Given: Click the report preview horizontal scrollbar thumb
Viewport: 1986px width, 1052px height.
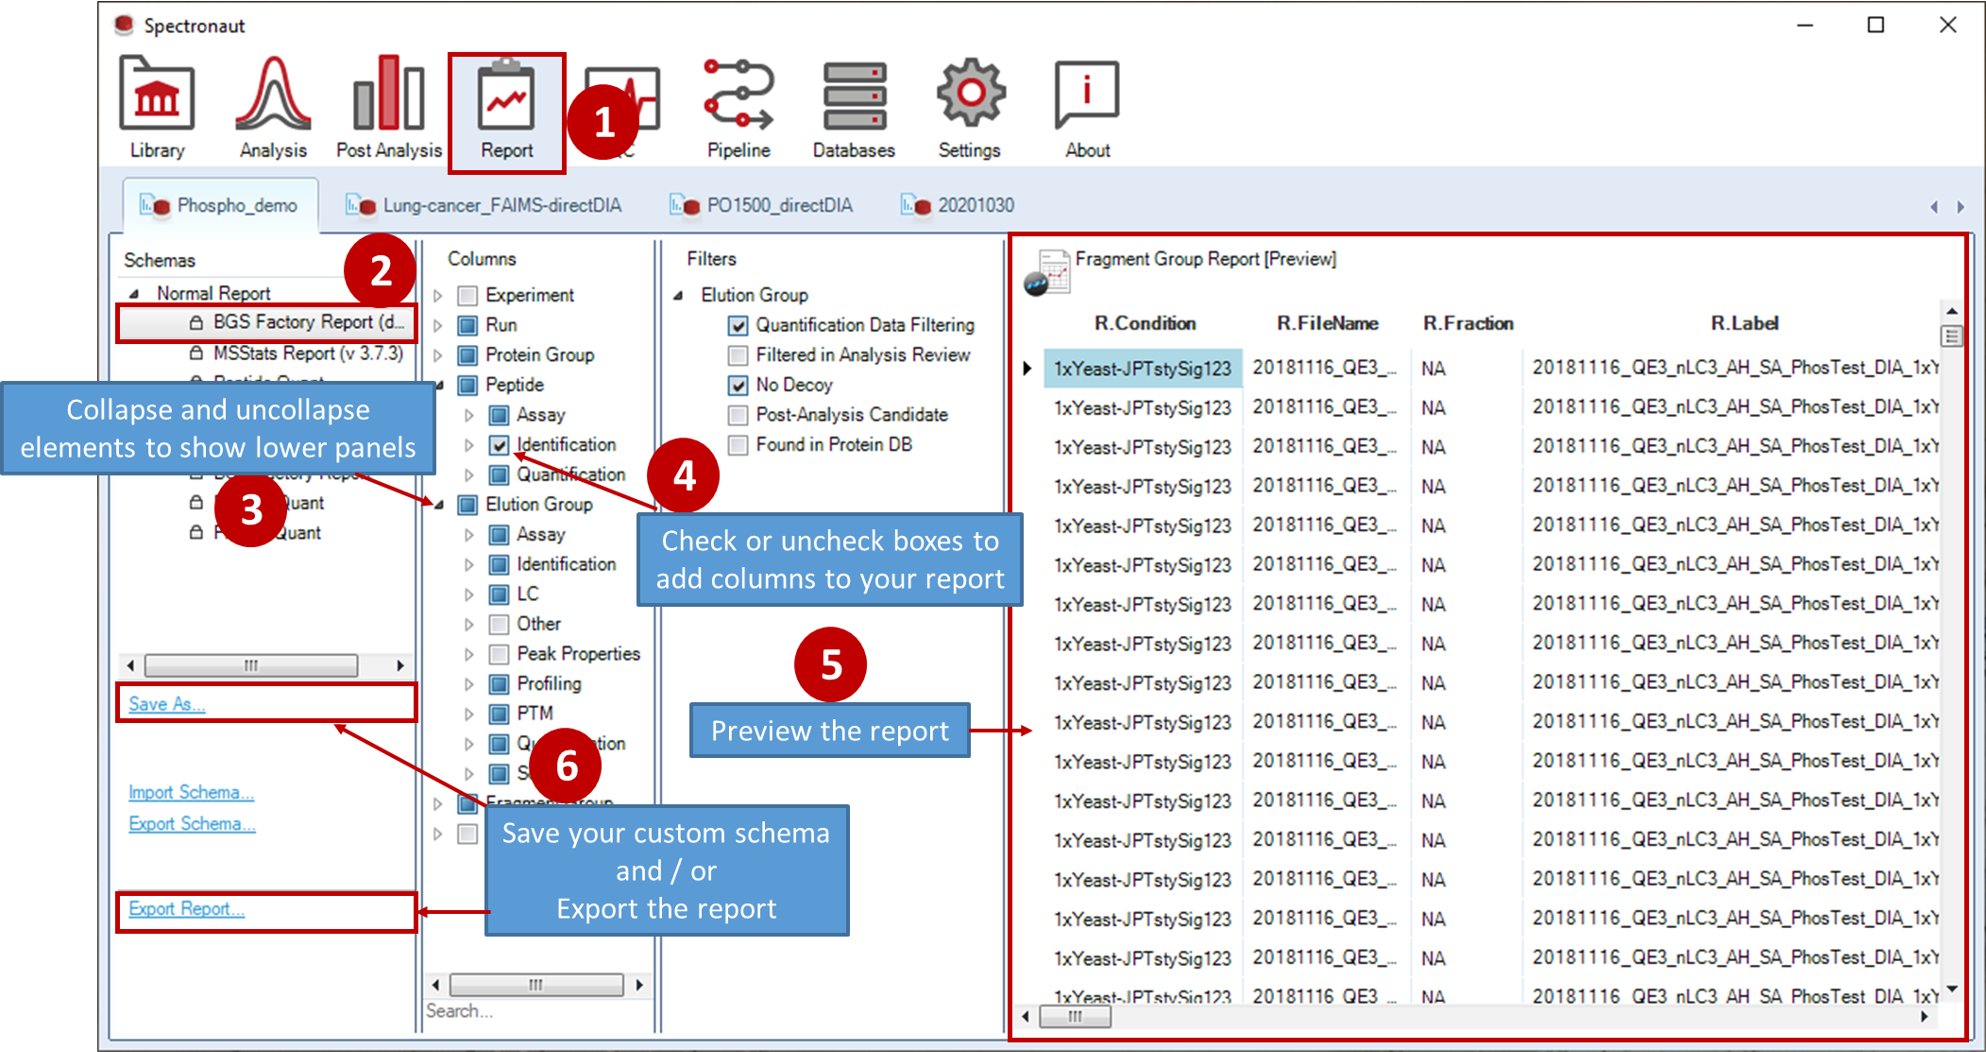Looking at the screenshot, I should (x=1075, y=1017).
